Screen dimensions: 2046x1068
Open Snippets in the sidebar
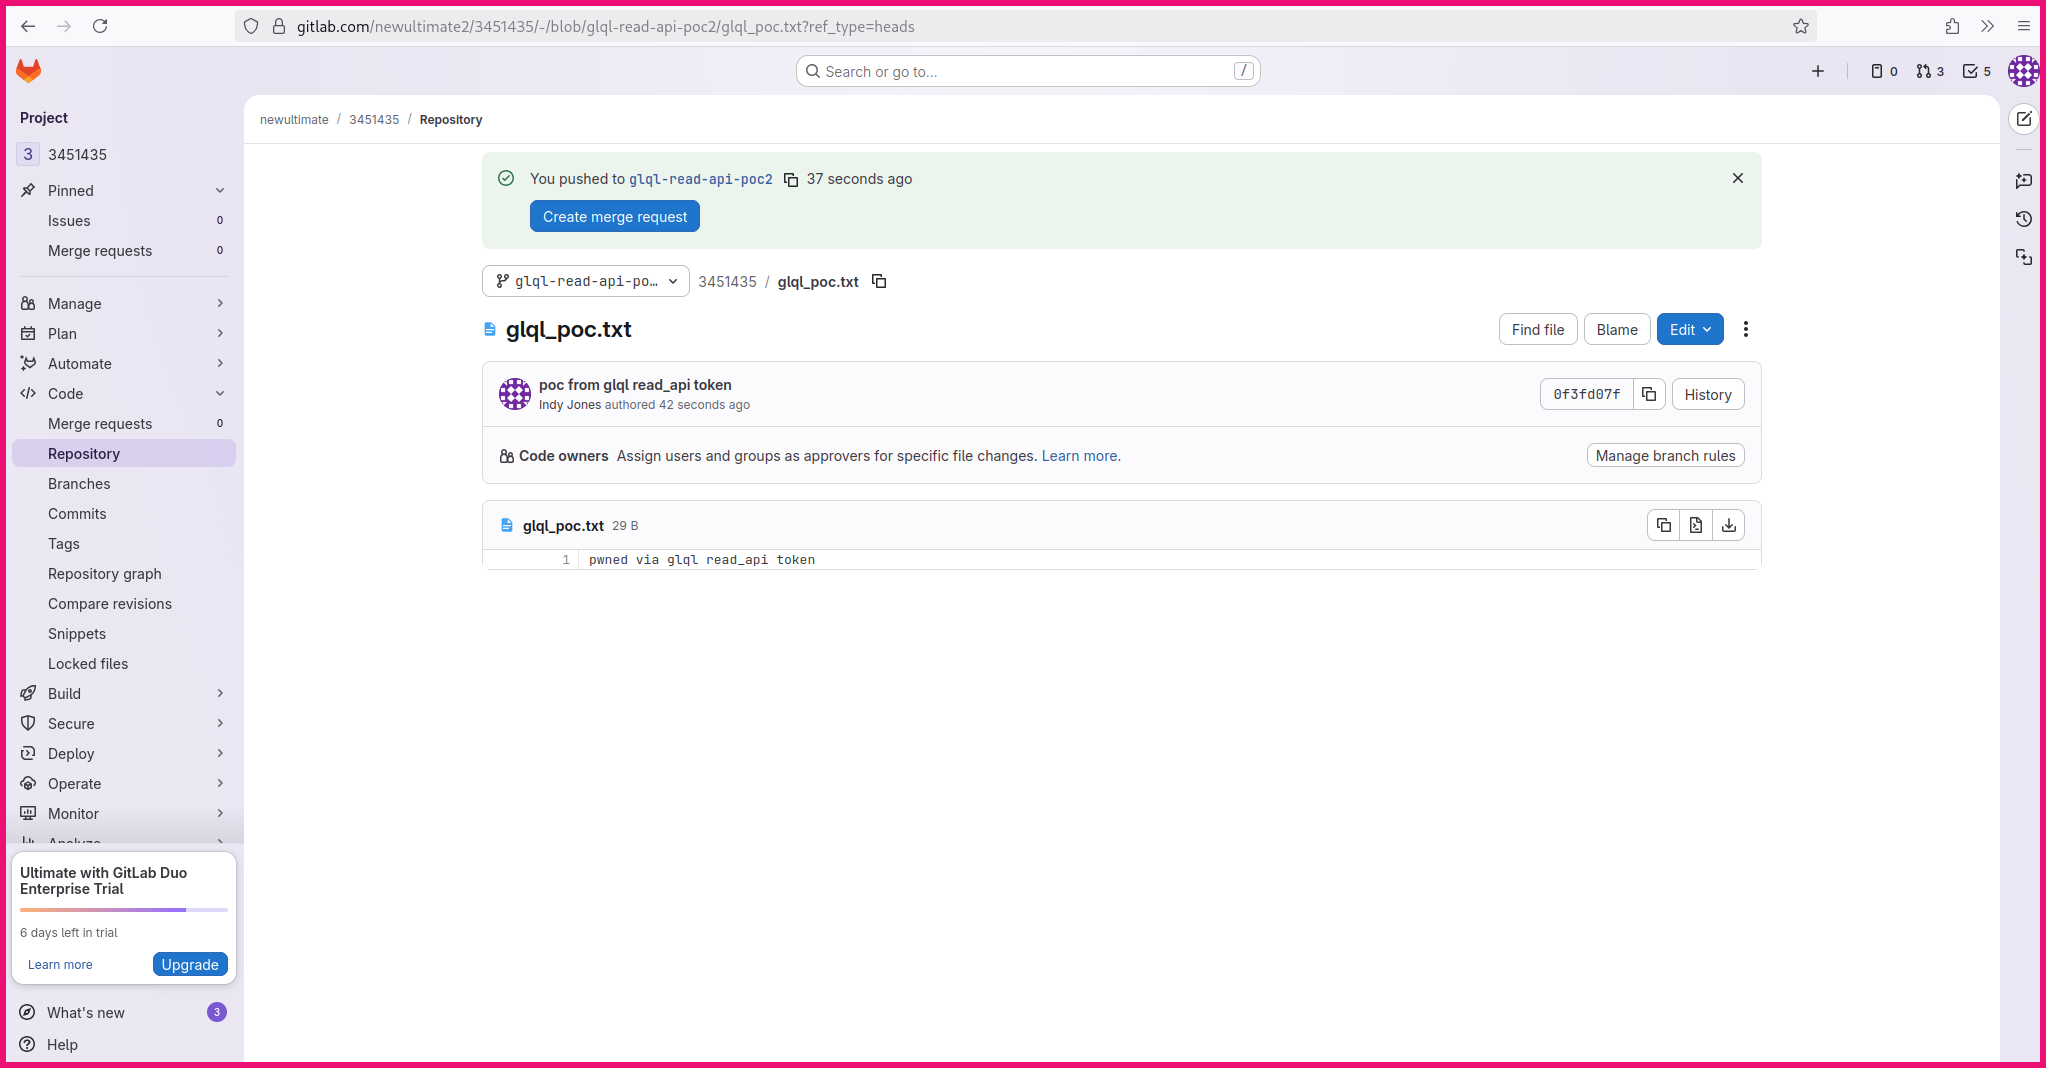click(x=124, y=633)
